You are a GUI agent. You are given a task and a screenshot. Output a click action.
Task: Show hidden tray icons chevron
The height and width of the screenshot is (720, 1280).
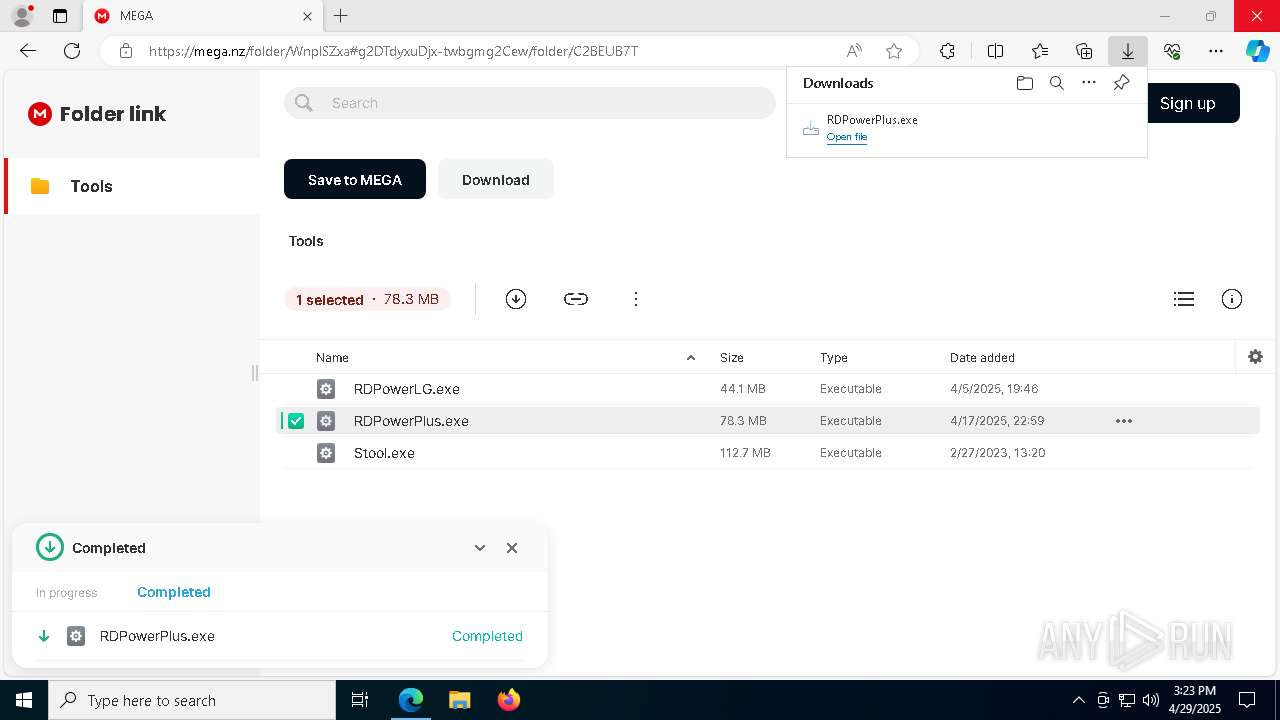point(1078,700)
